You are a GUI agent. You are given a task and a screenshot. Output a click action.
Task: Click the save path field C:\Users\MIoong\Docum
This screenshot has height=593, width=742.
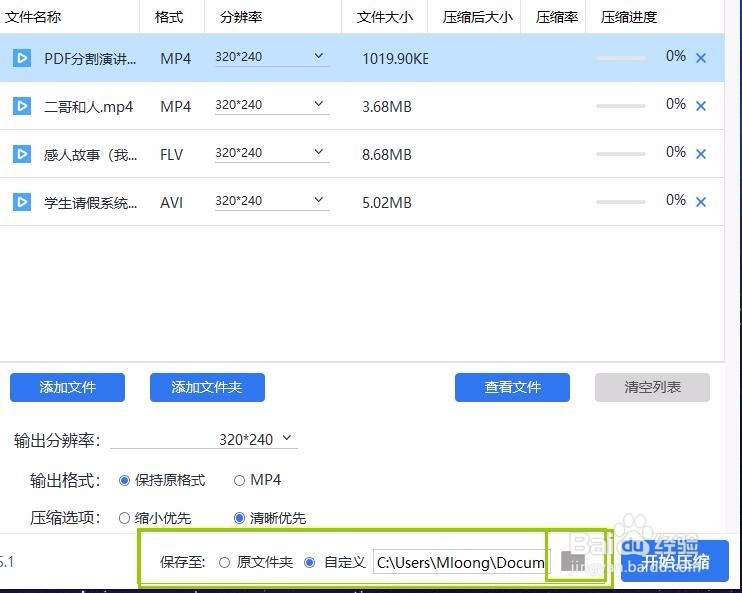[x=461, y=562]
